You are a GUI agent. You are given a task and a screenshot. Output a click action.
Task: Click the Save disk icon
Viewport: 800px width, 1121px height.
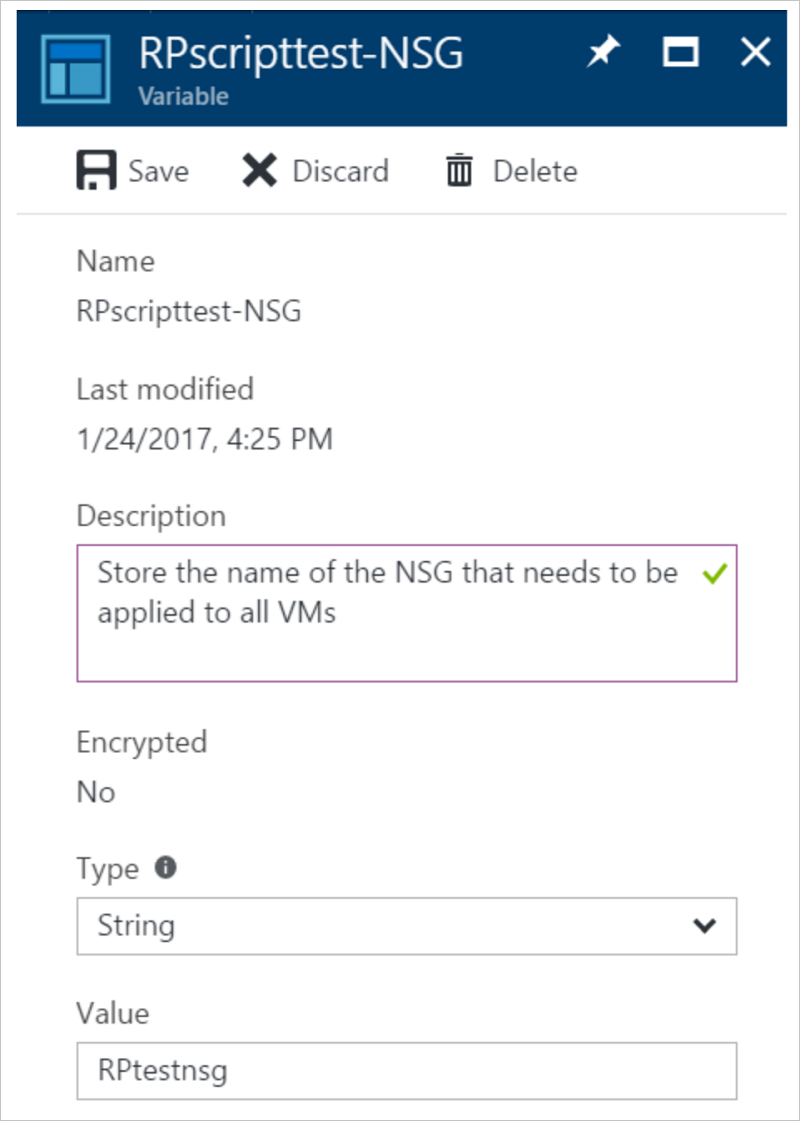pyautogui.click(x=95, y=170)
